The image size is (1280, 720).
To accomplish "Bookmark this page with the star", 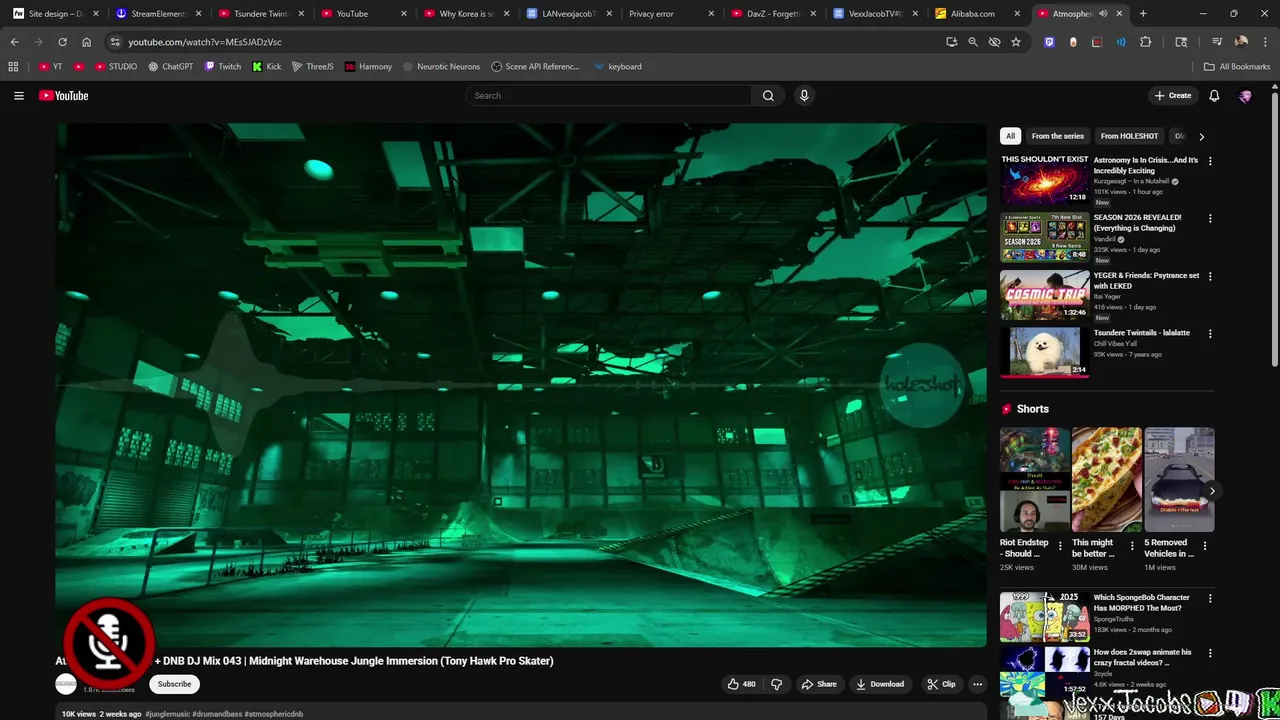I will (x=1016, y=42).
